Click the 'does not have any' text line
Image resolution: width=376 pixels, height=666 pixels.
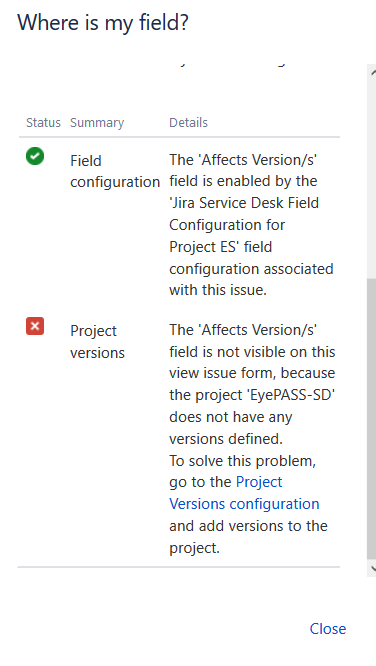[x=231, y=417]
